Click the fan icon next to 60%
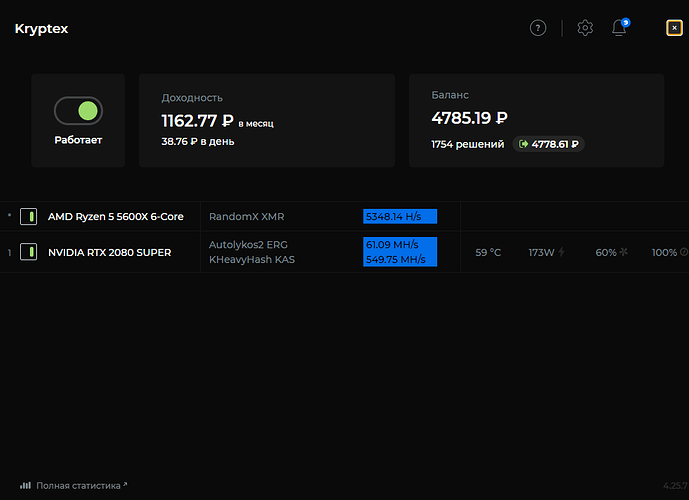689x500 pixels. pyautogui.click(x=624, y=252)
